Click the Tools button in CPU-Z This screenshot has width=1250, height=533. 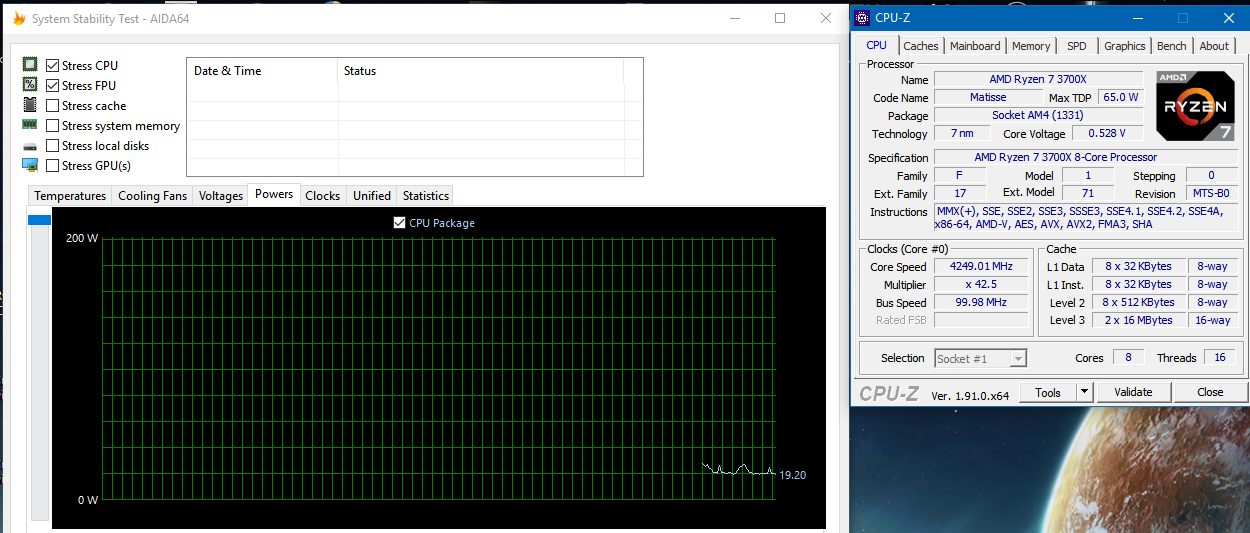[x=1048, y=392]
